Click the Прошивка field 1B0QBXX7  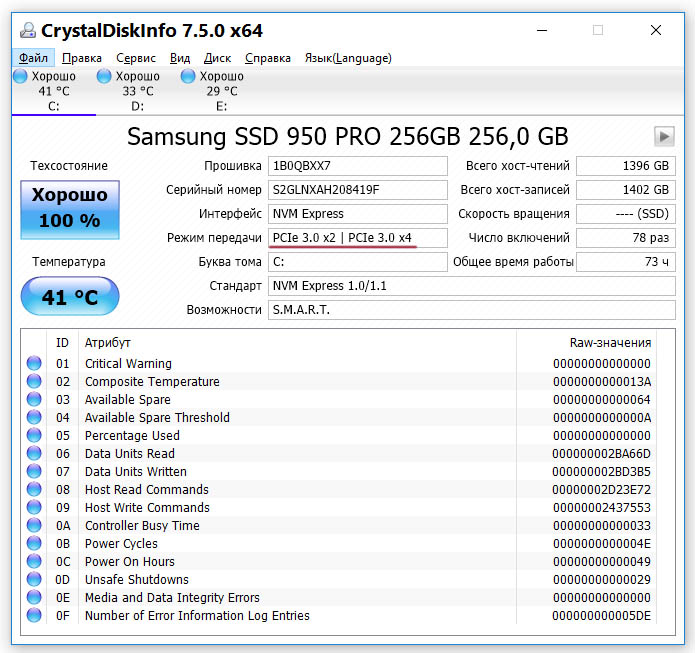357,166
